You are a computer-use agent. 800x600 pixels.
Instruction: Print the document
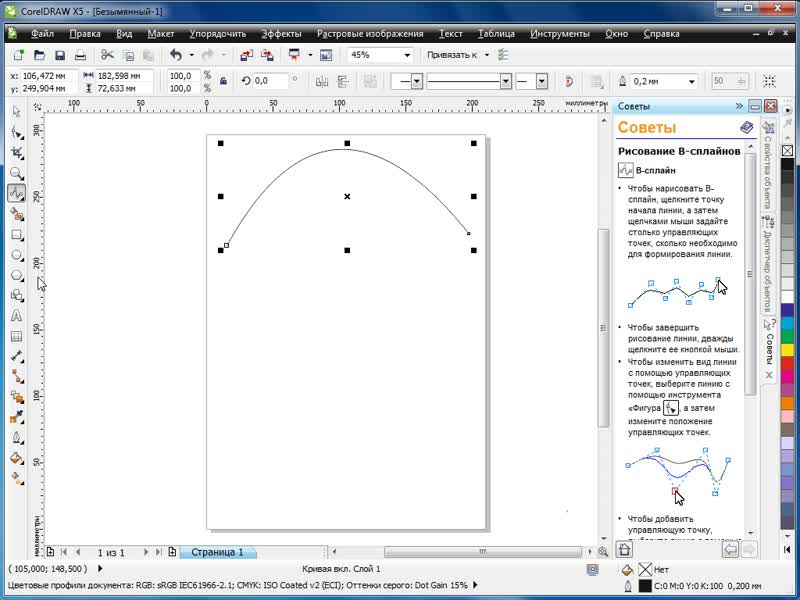(x=80, y=55)
